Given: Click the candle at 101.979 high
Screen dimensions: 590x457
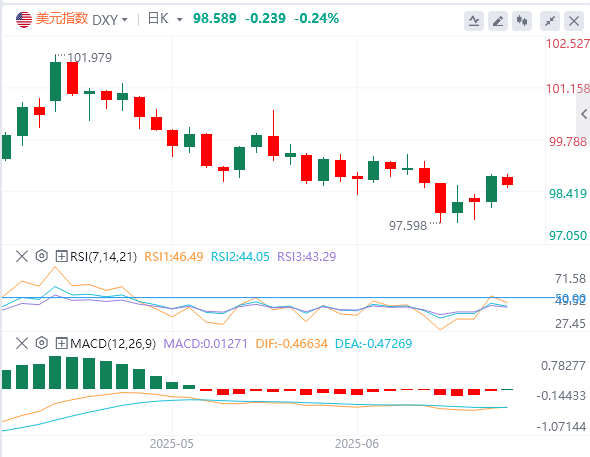Looking at the screenshot, I should pyautogui.click(x=55, y=82).
